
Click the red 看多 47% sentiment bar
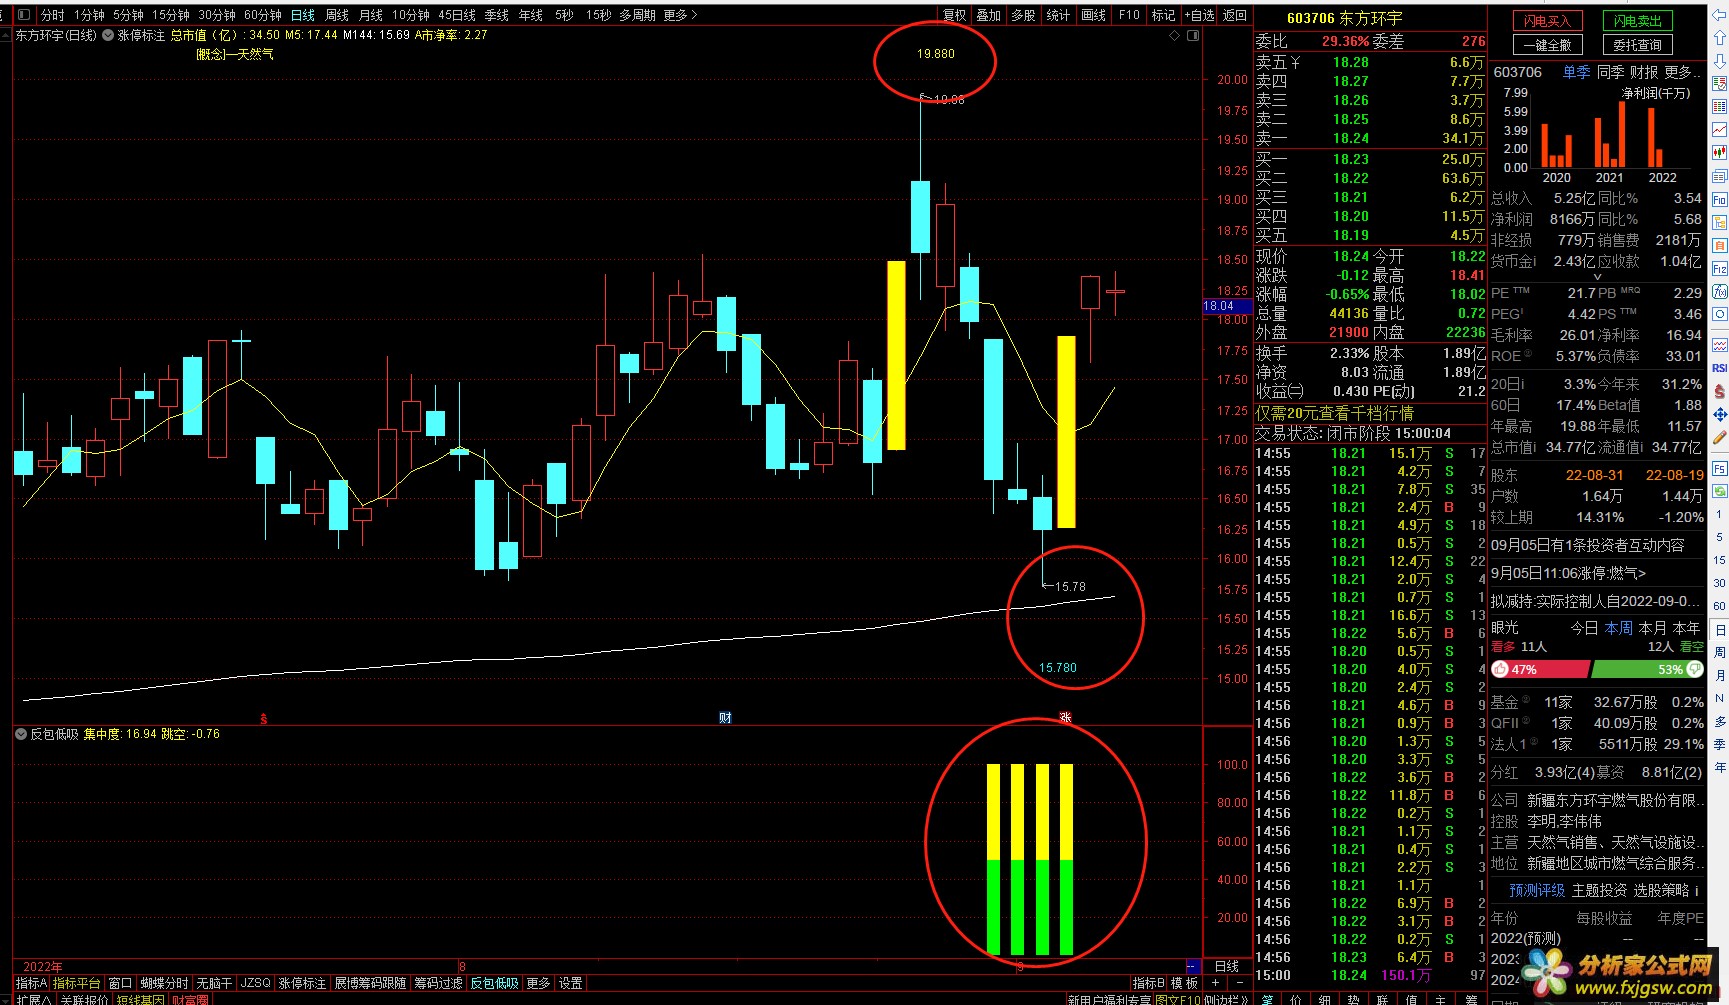tap(1540, 669)
